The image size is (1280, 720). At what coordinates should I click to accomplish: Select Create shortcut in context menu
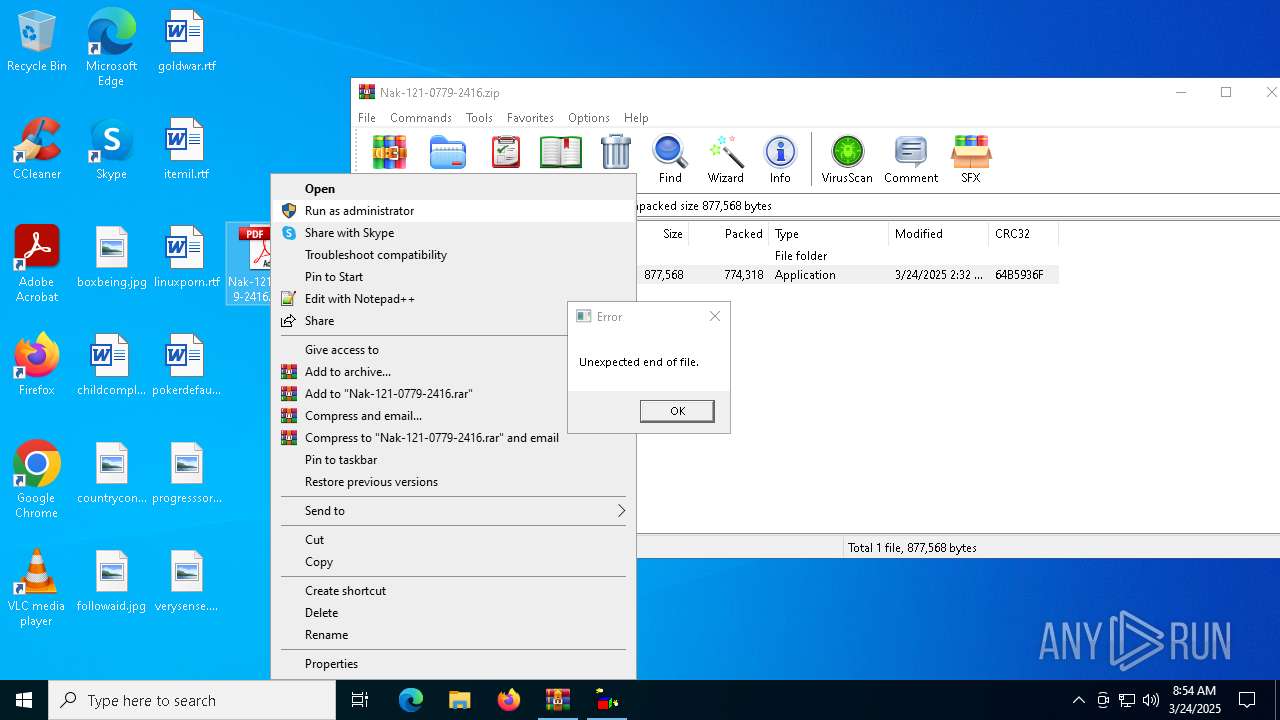click(x=453, y=591)
